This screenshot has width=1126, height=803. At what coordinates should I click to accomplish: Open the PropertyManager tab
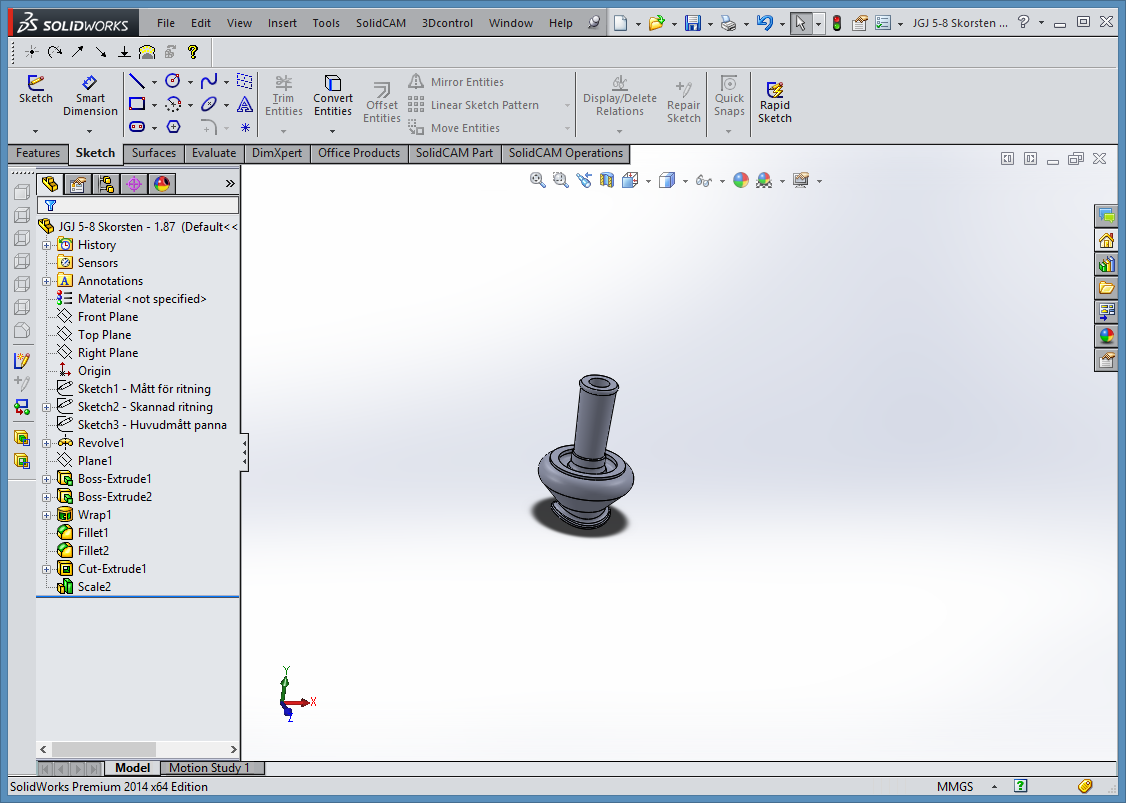[78, 184]
